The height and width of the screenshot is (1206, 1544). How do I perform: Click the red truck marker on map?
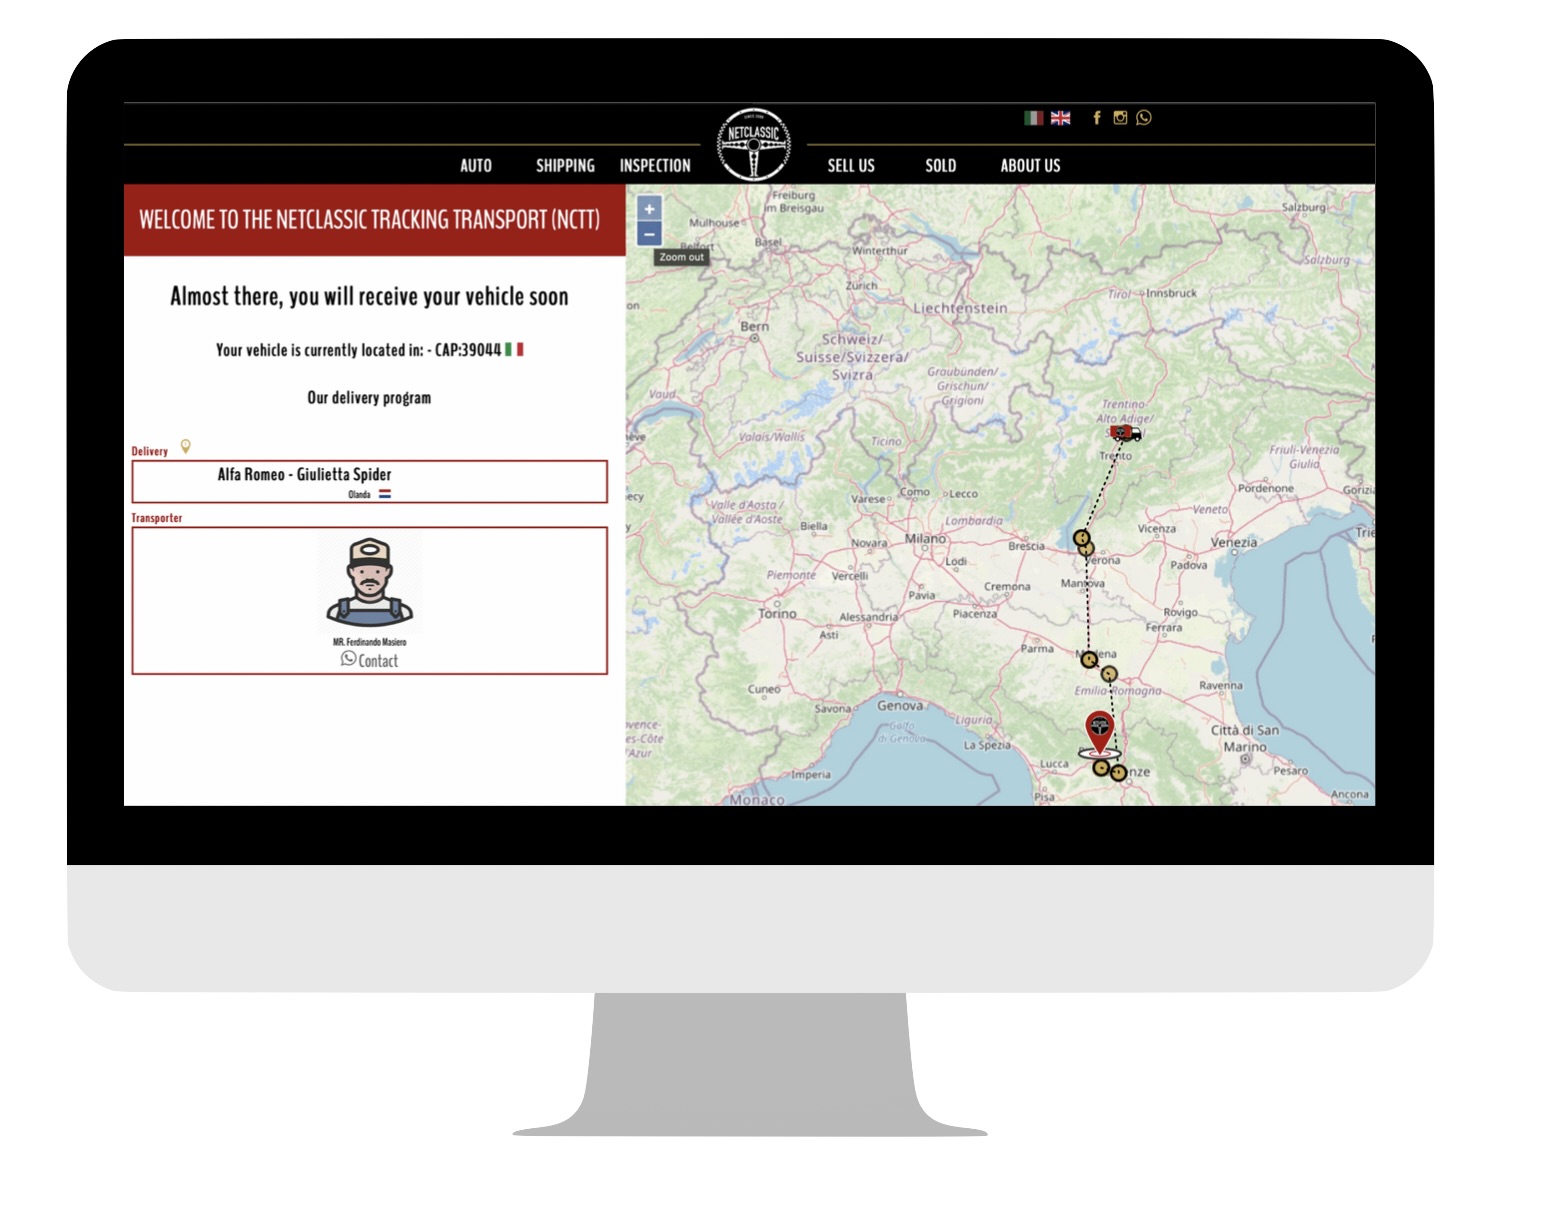tap(1125, 433)
